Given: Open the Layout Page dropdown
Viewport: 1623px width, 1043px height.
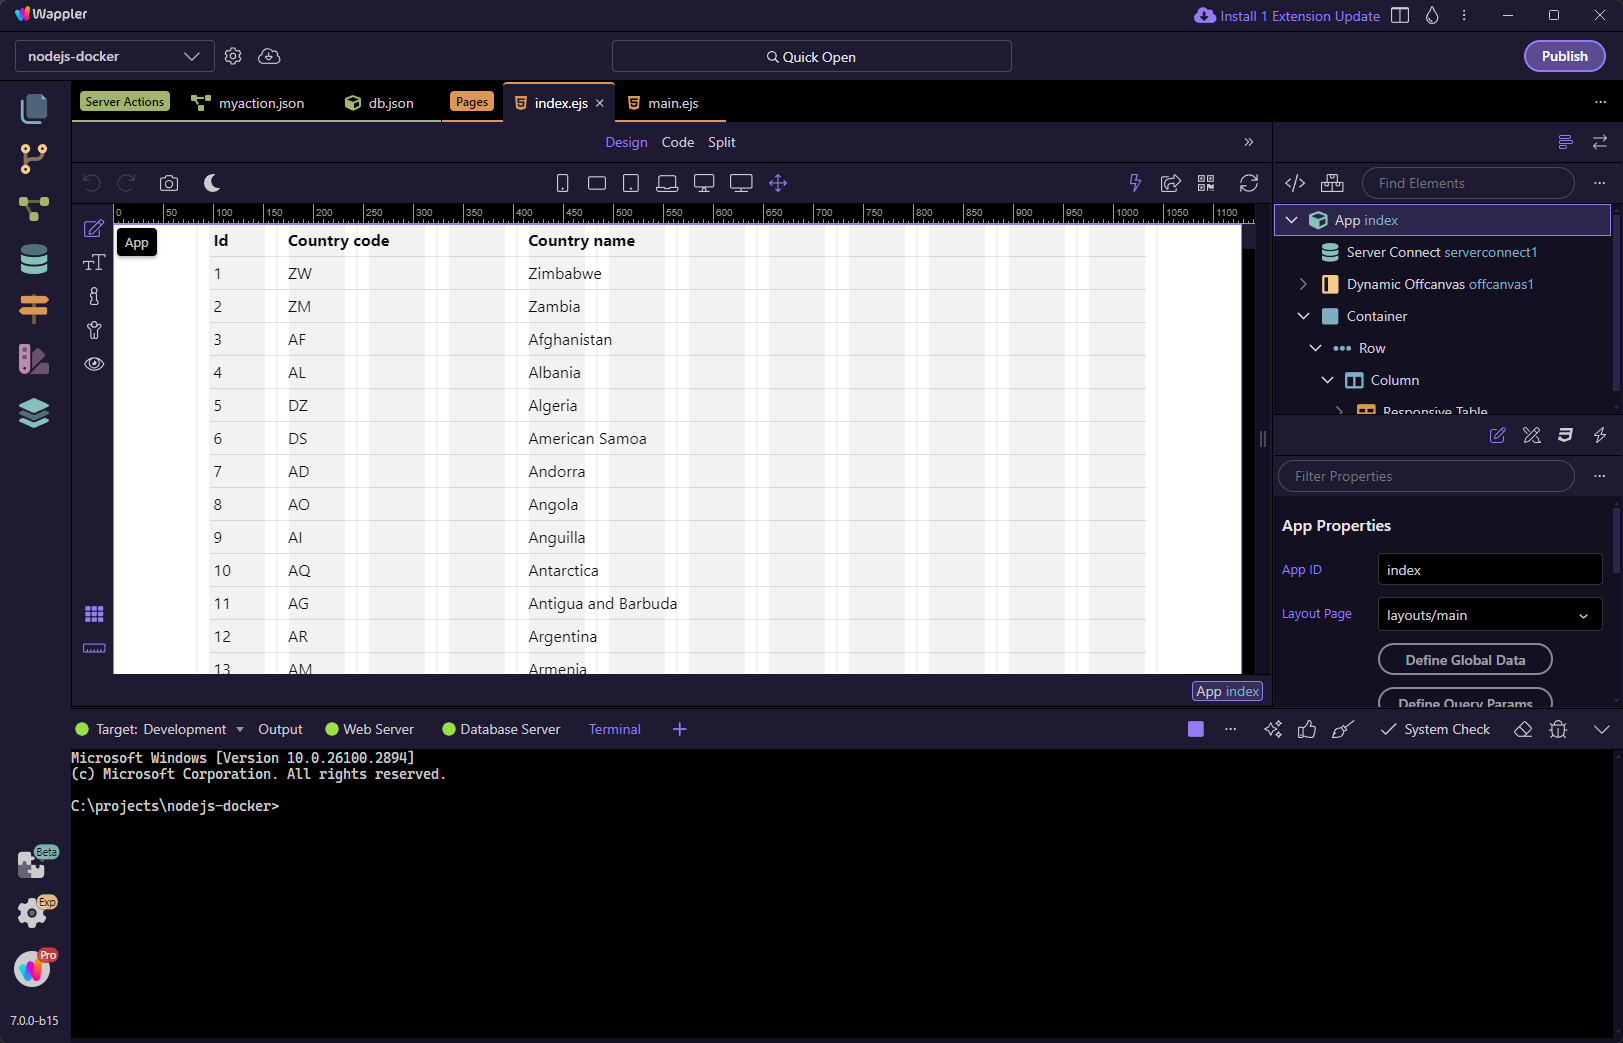Looking at the screenshot, I should pyautogui.click(x=1490, y=615).
